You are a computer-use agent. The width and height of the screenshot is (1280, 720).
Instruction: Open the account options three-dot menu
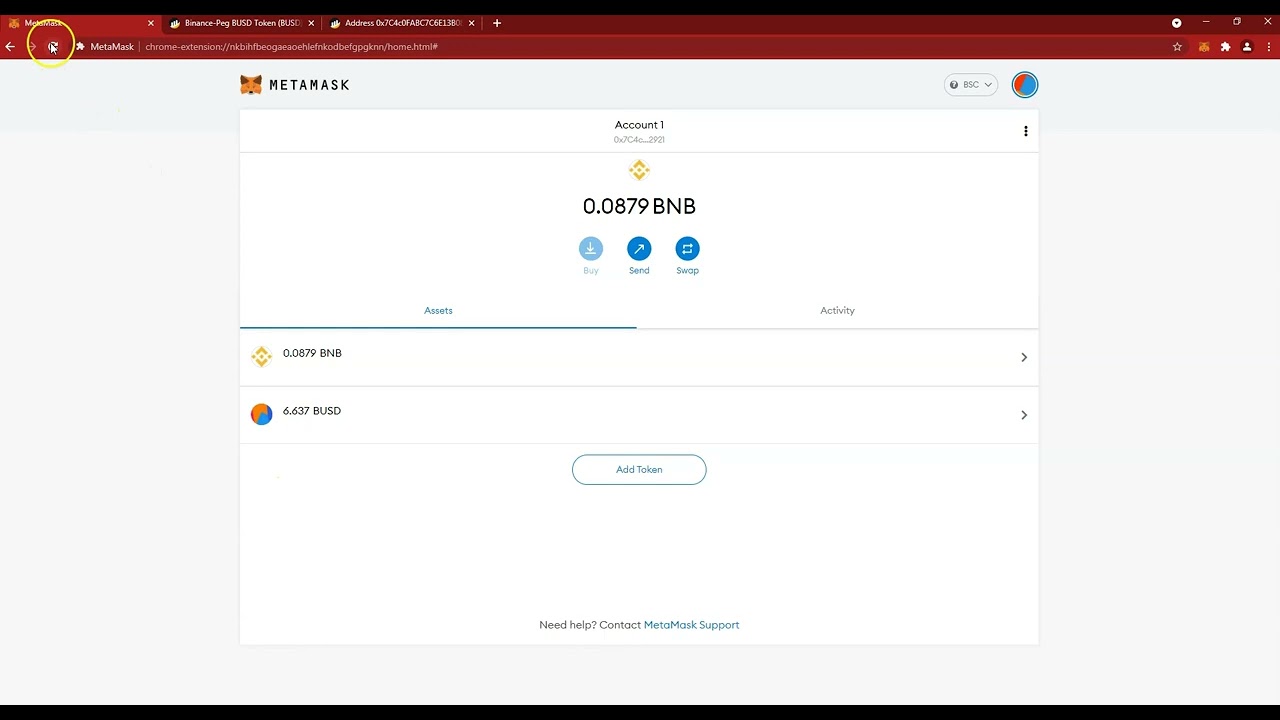(1025, 131)
